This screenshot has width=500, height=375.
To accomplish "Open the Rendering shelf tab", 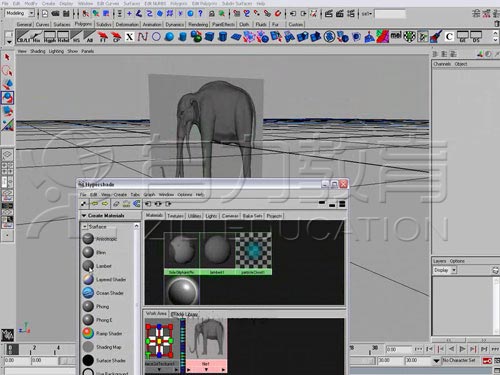I will [198, 24].
